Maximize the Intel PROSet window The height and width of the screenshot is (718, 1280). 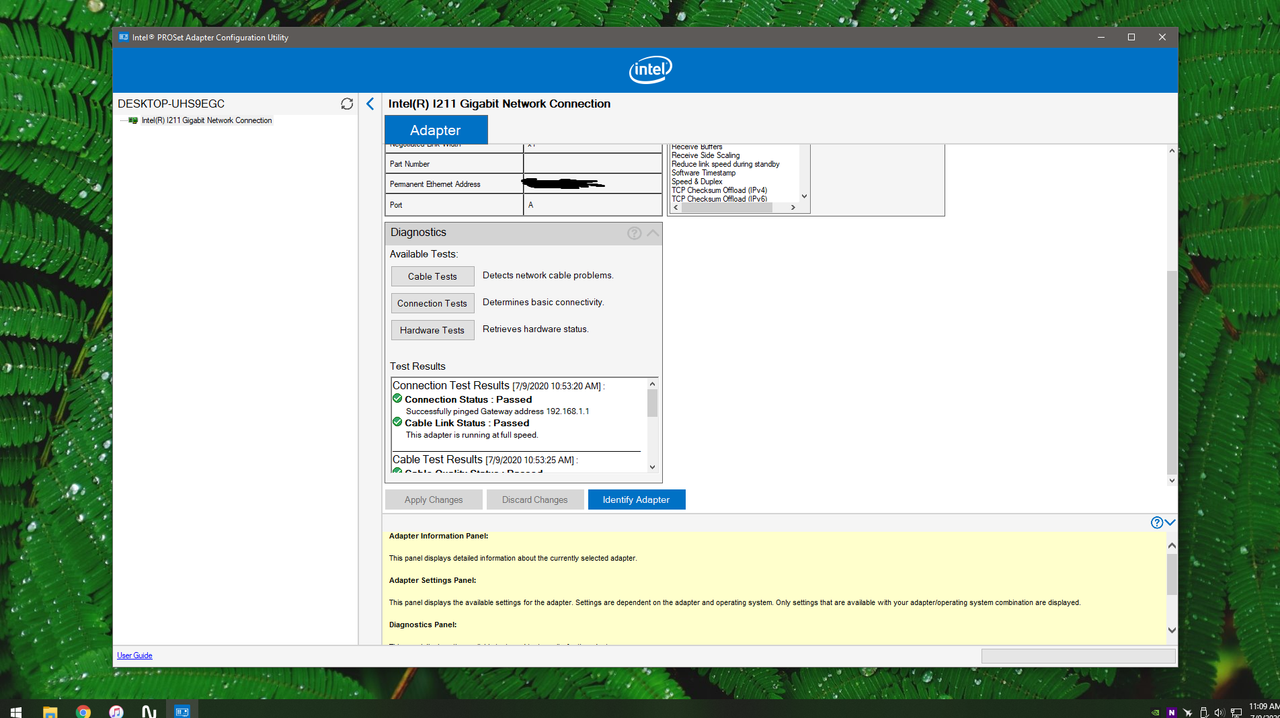(1131, 37)
